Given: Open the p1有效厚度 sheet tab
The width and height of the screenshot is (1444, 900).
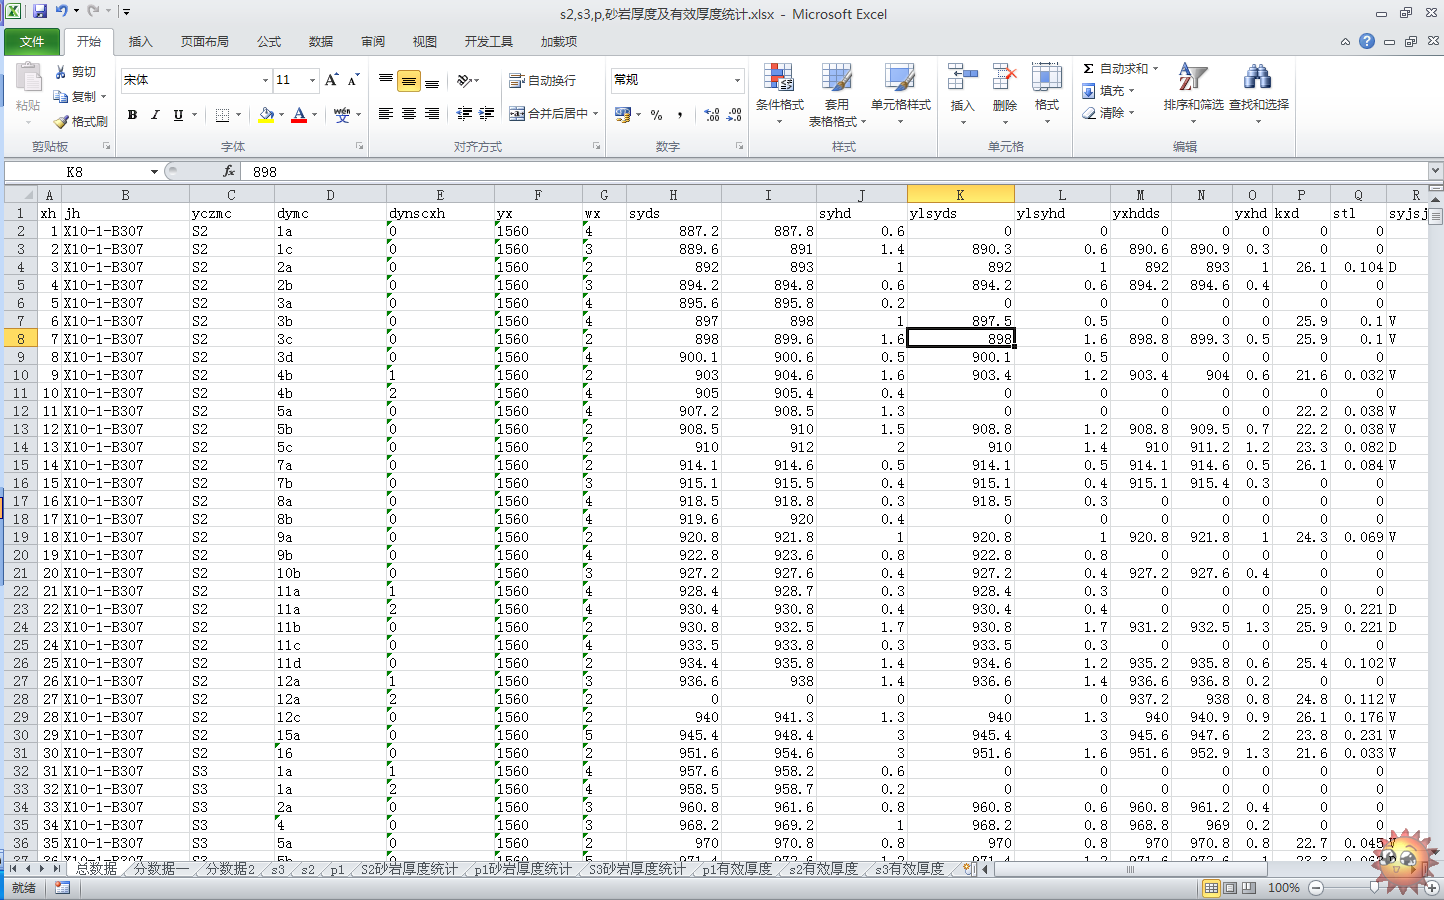Looking at the screenshot, I should point(736,869).
